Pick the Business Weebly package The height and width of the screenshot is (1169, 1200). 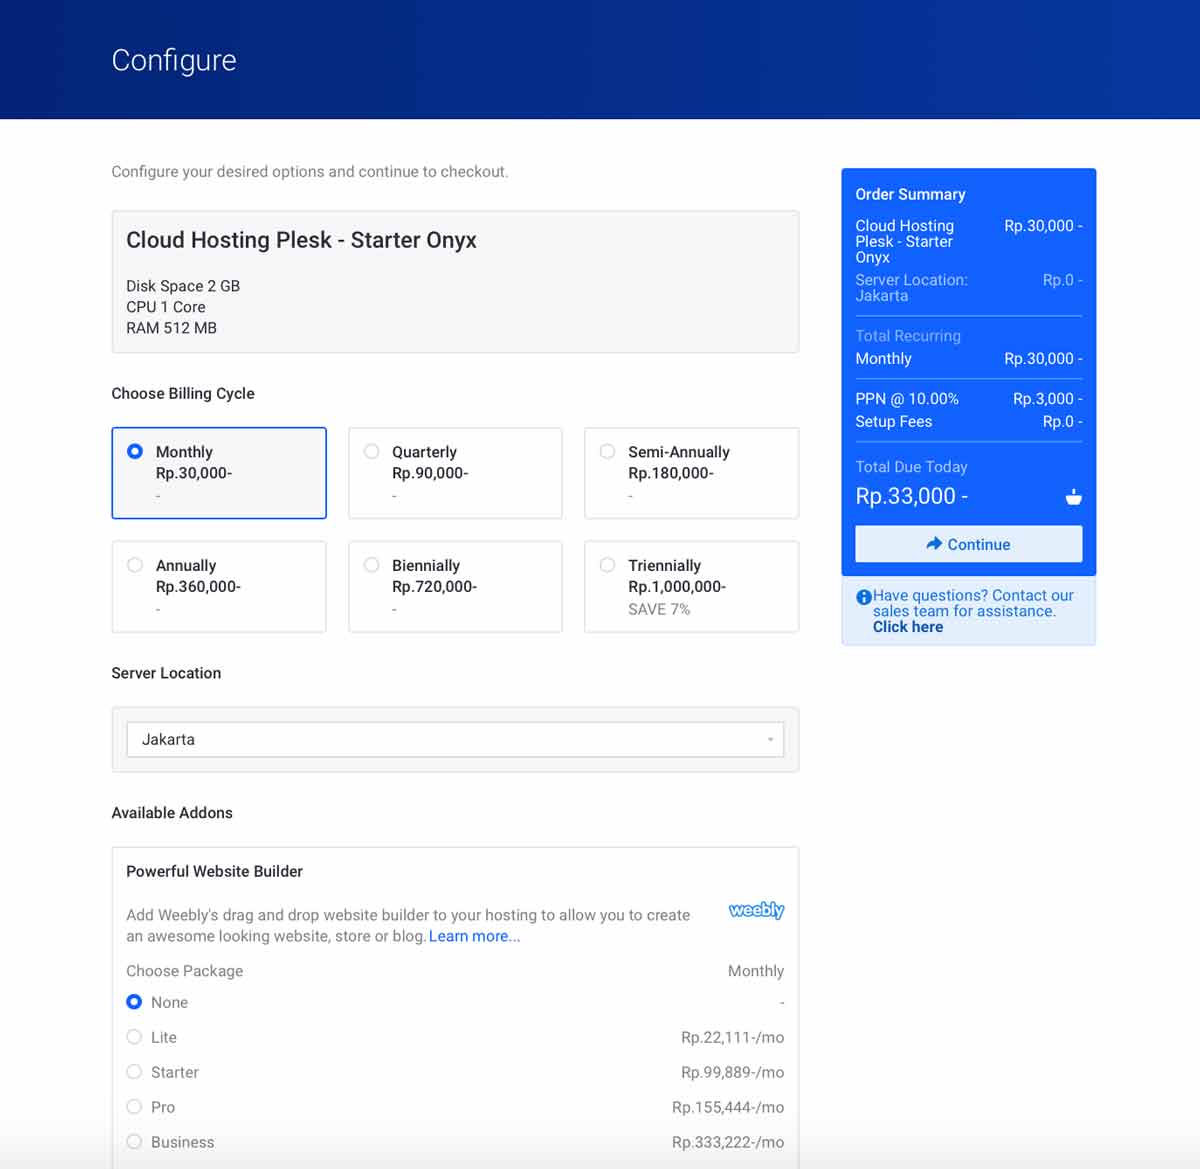[x=134, y=1142]
